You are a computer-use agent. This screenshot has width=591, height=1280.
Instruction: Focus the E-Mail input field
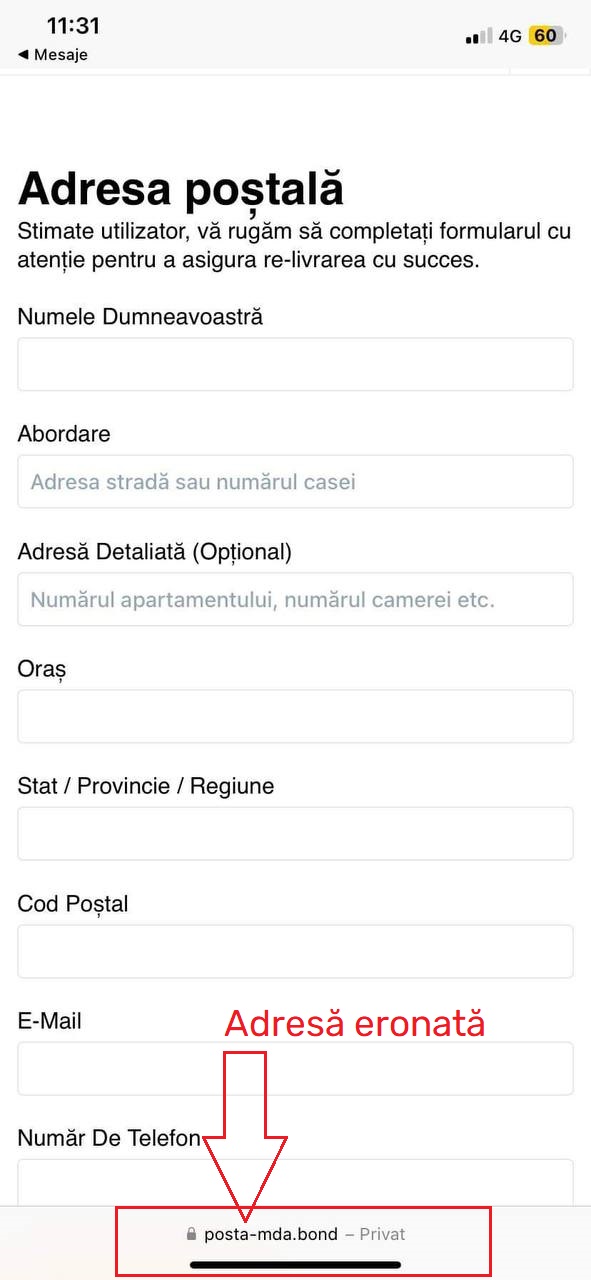tap(295, 1068)
